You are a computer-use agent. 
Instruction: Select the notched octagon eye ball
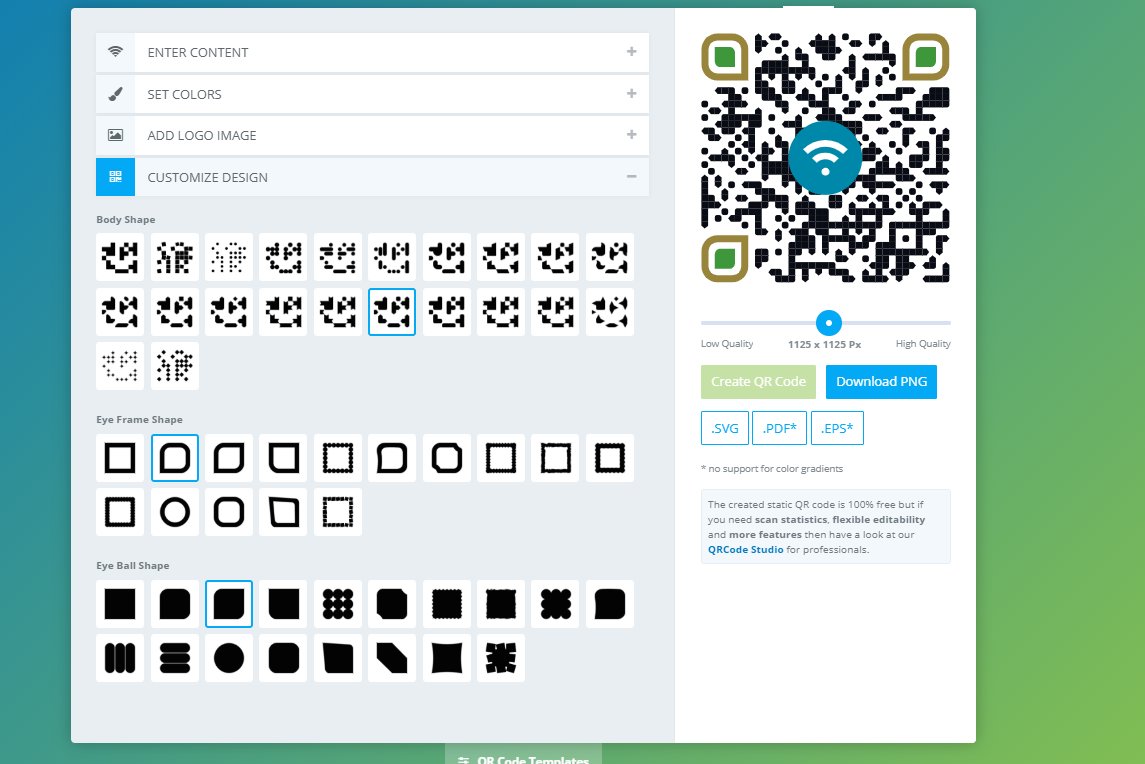pos(392,604)
